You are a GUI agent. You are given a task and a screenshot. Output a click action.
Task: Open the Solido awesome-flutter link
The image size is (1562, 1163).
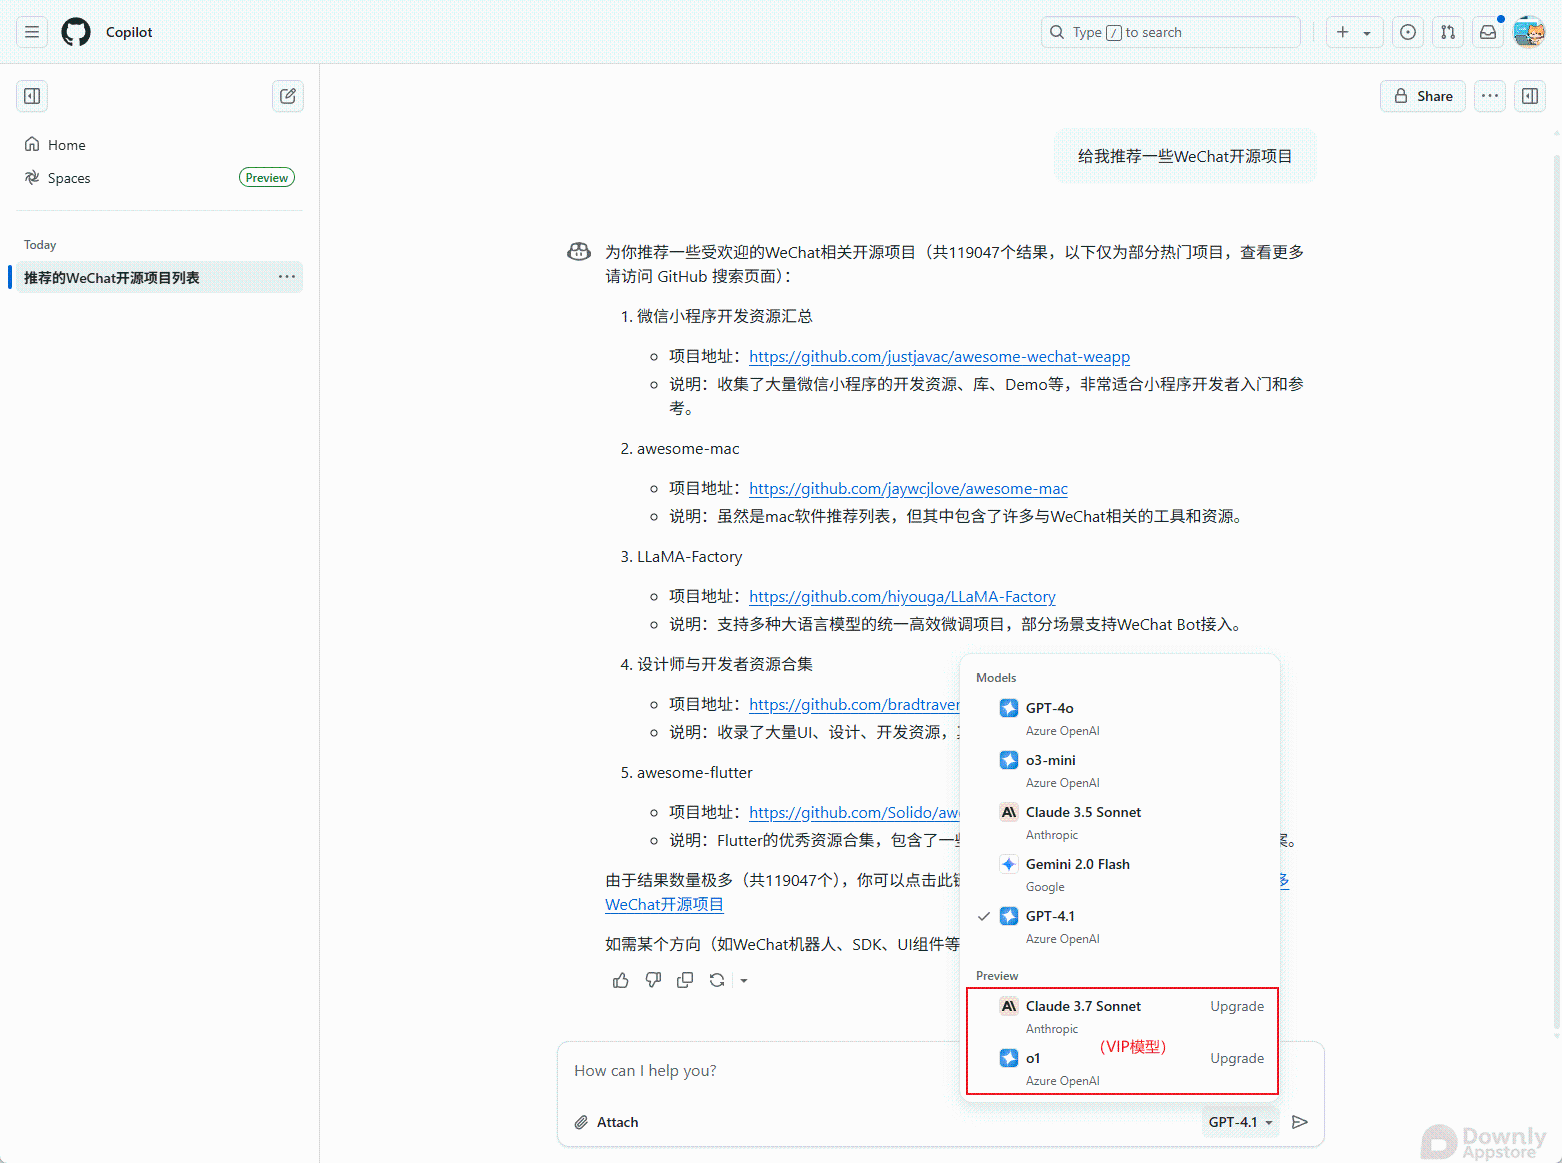pyautogui.click(x=854, y=812)
